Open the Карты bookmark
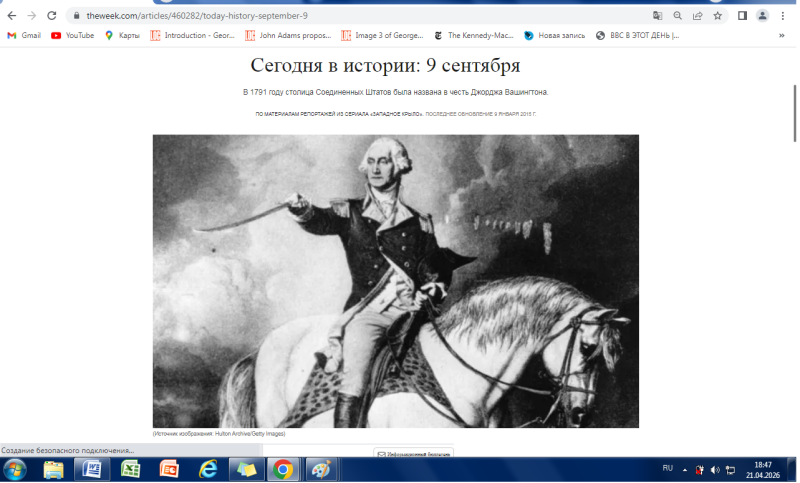This screenshot has height=483, width=800. coord(122,35)
